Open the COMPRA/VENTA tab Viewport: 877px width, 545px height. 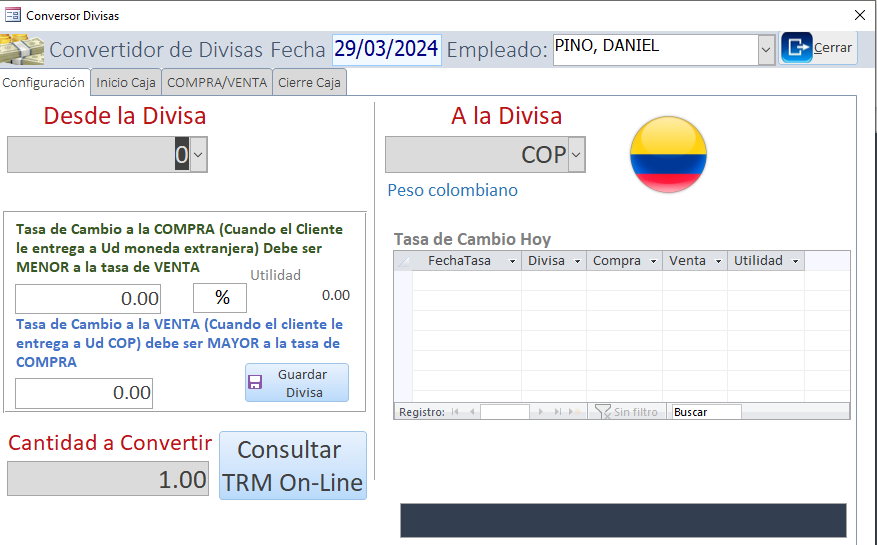pyautogui.click(x=217, y=82)
